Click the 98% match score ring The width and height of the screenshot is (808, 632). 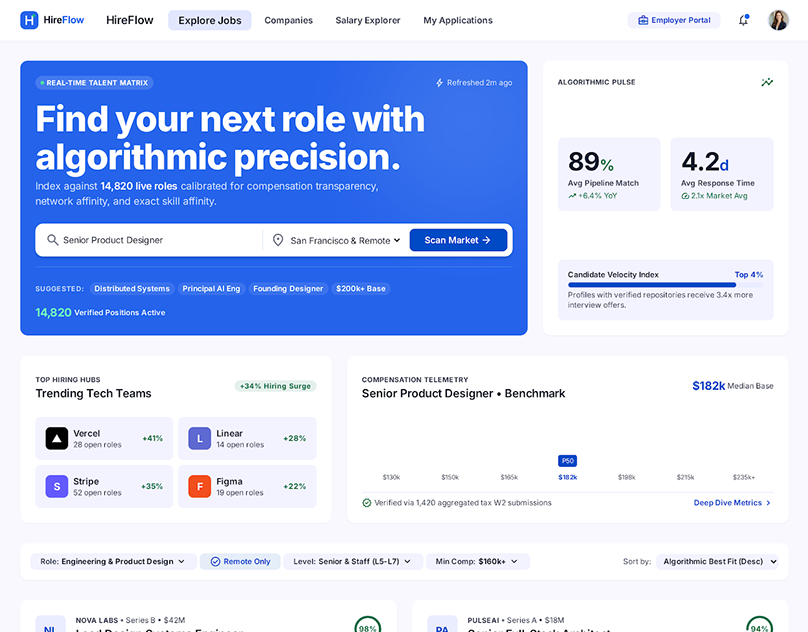point(368,625)
